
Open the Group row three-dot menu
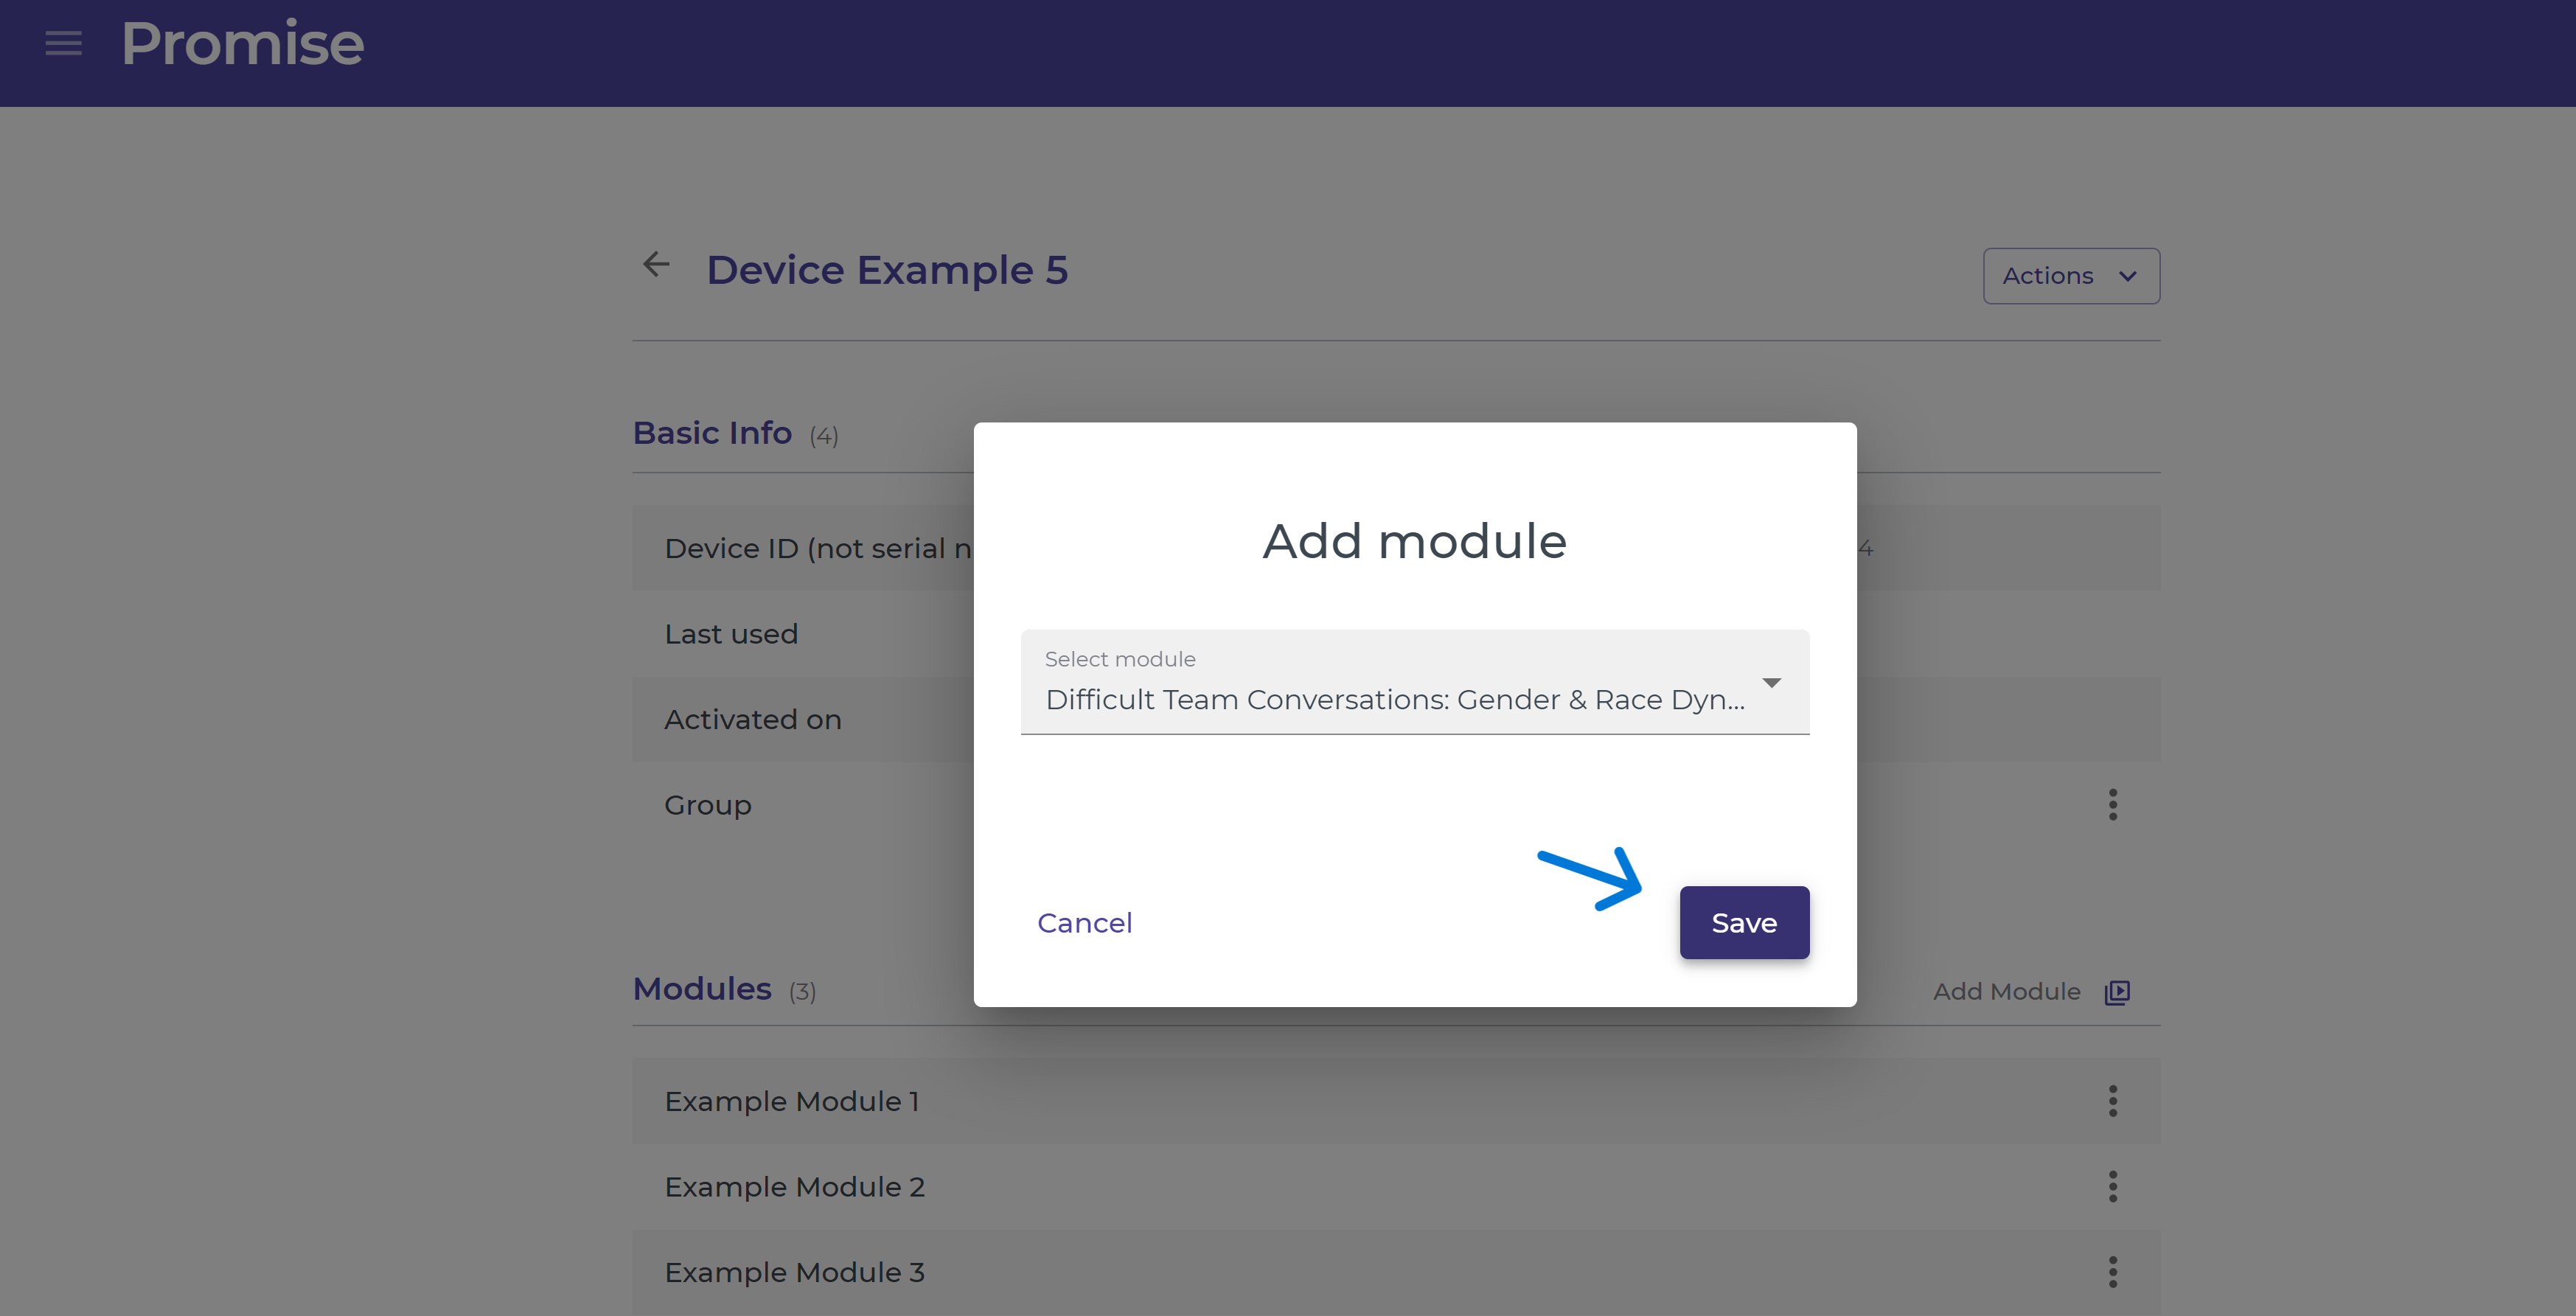coord(2112,805)
